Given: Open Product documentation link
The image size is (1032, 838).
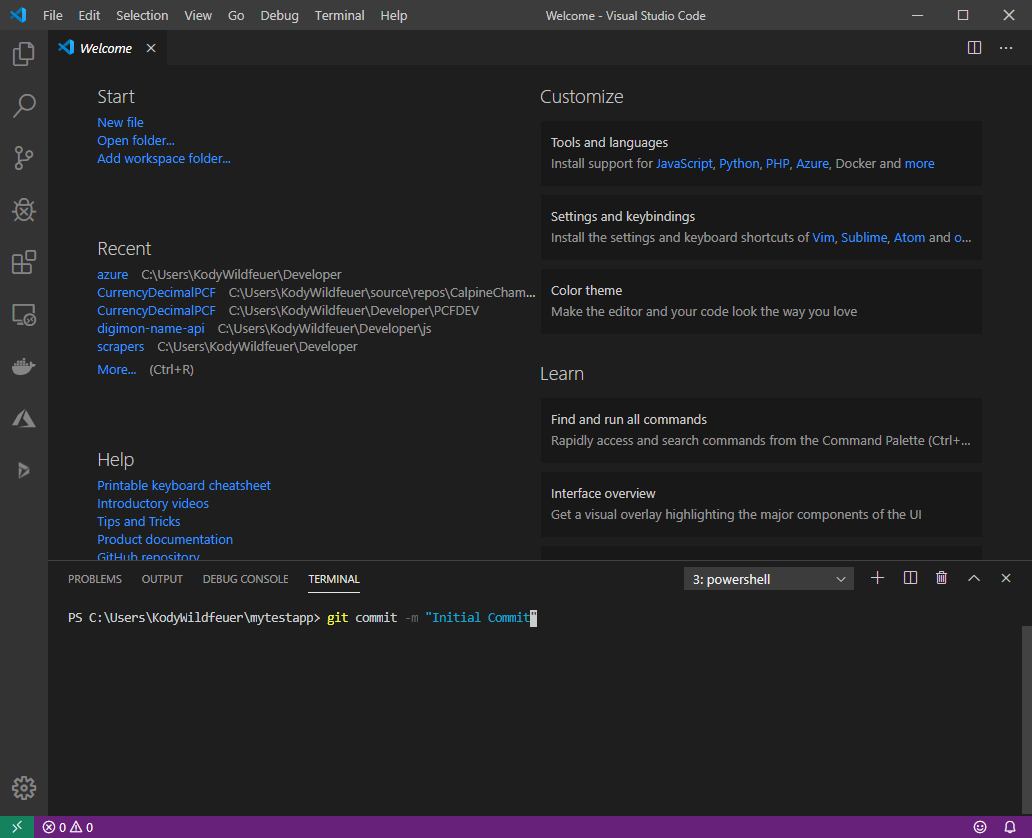Looking at the screenshot, I should tap(165, 540).
